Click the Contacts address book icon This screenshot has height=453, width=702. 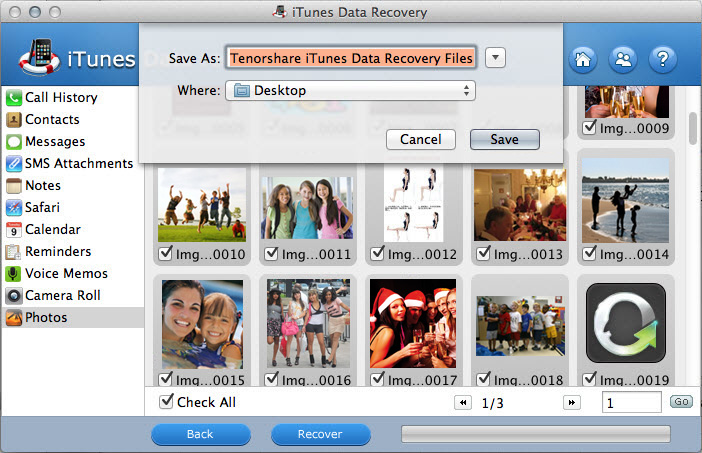14,120
